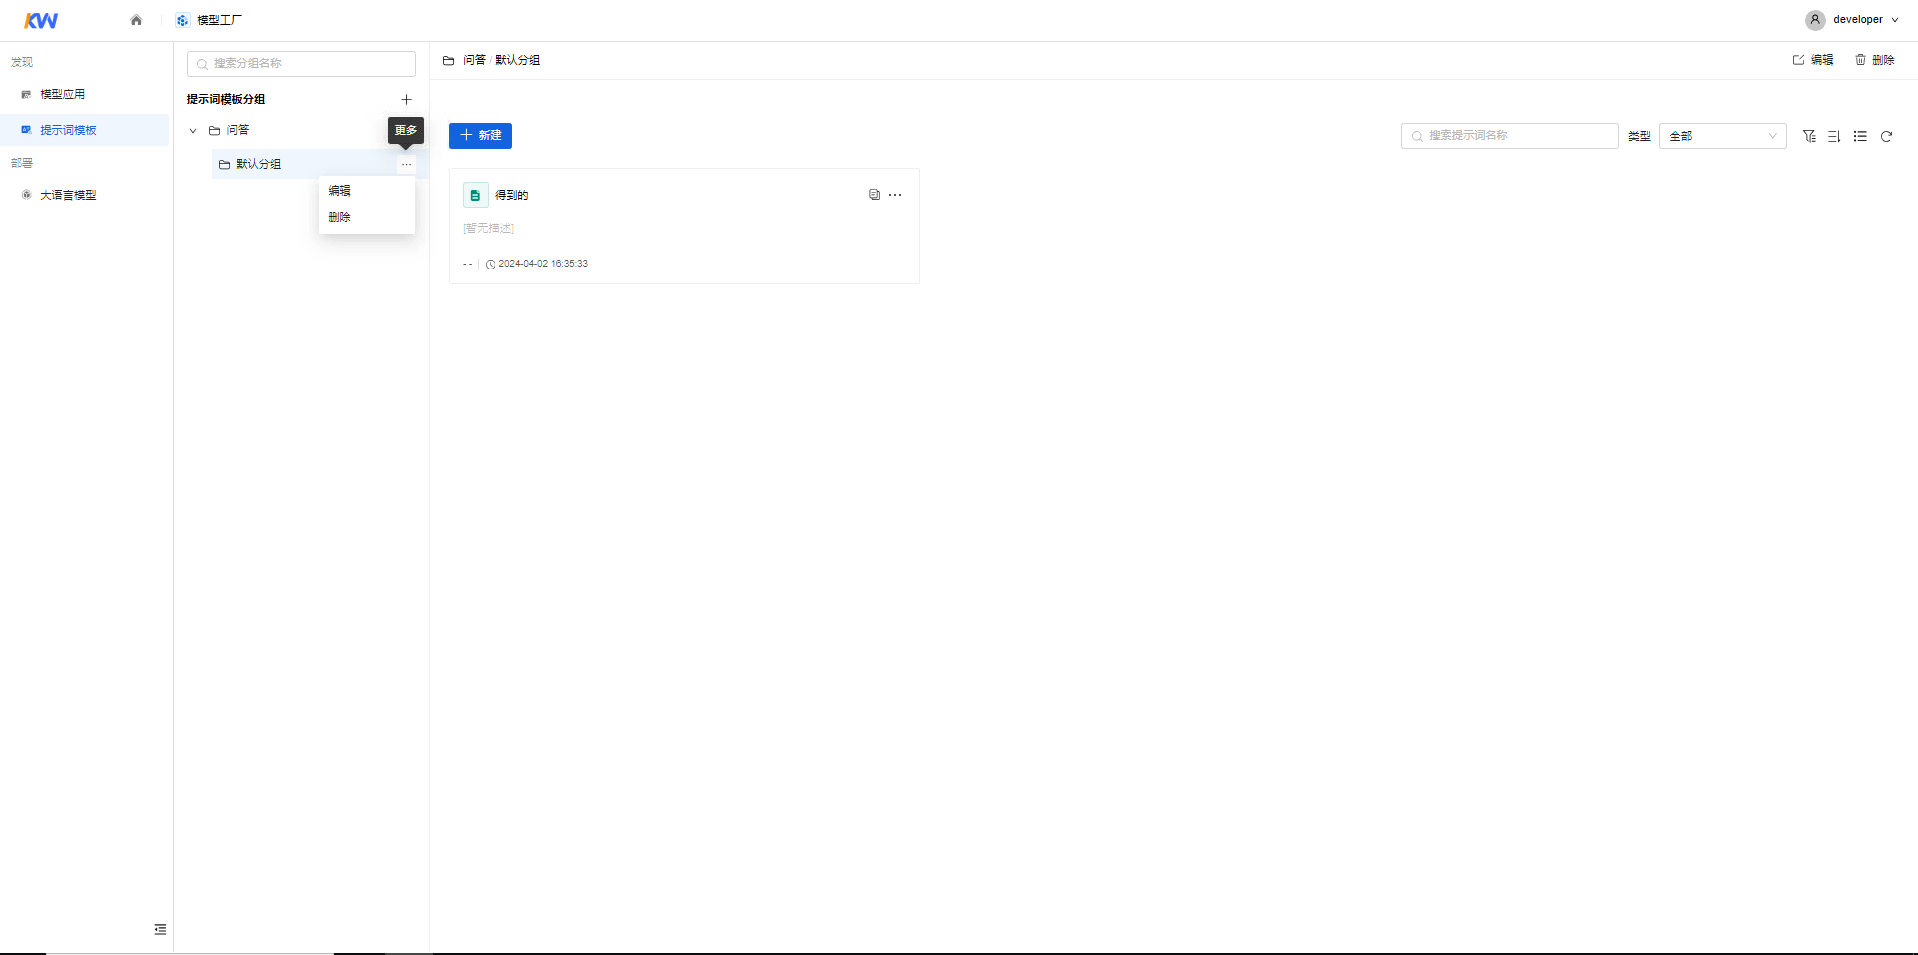Choose 编辑 from the group context menu

pos(340,190)
